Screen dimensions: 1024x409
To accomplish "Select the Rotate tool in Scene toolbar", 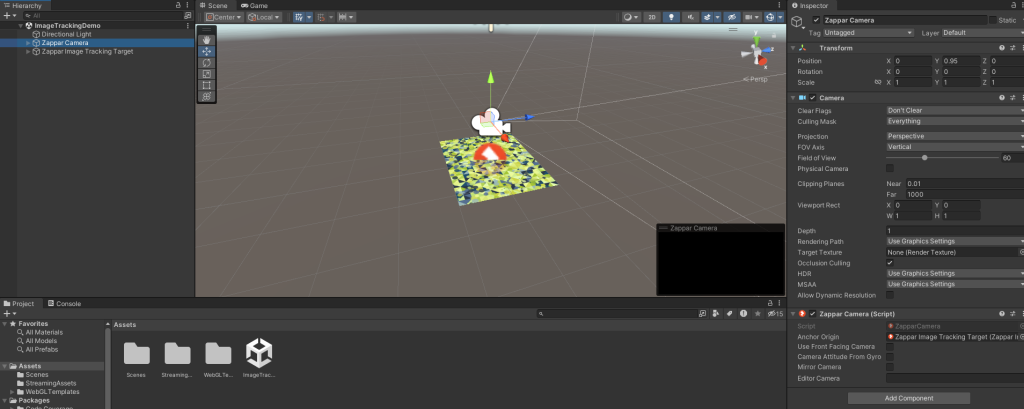I will point(206,63).
